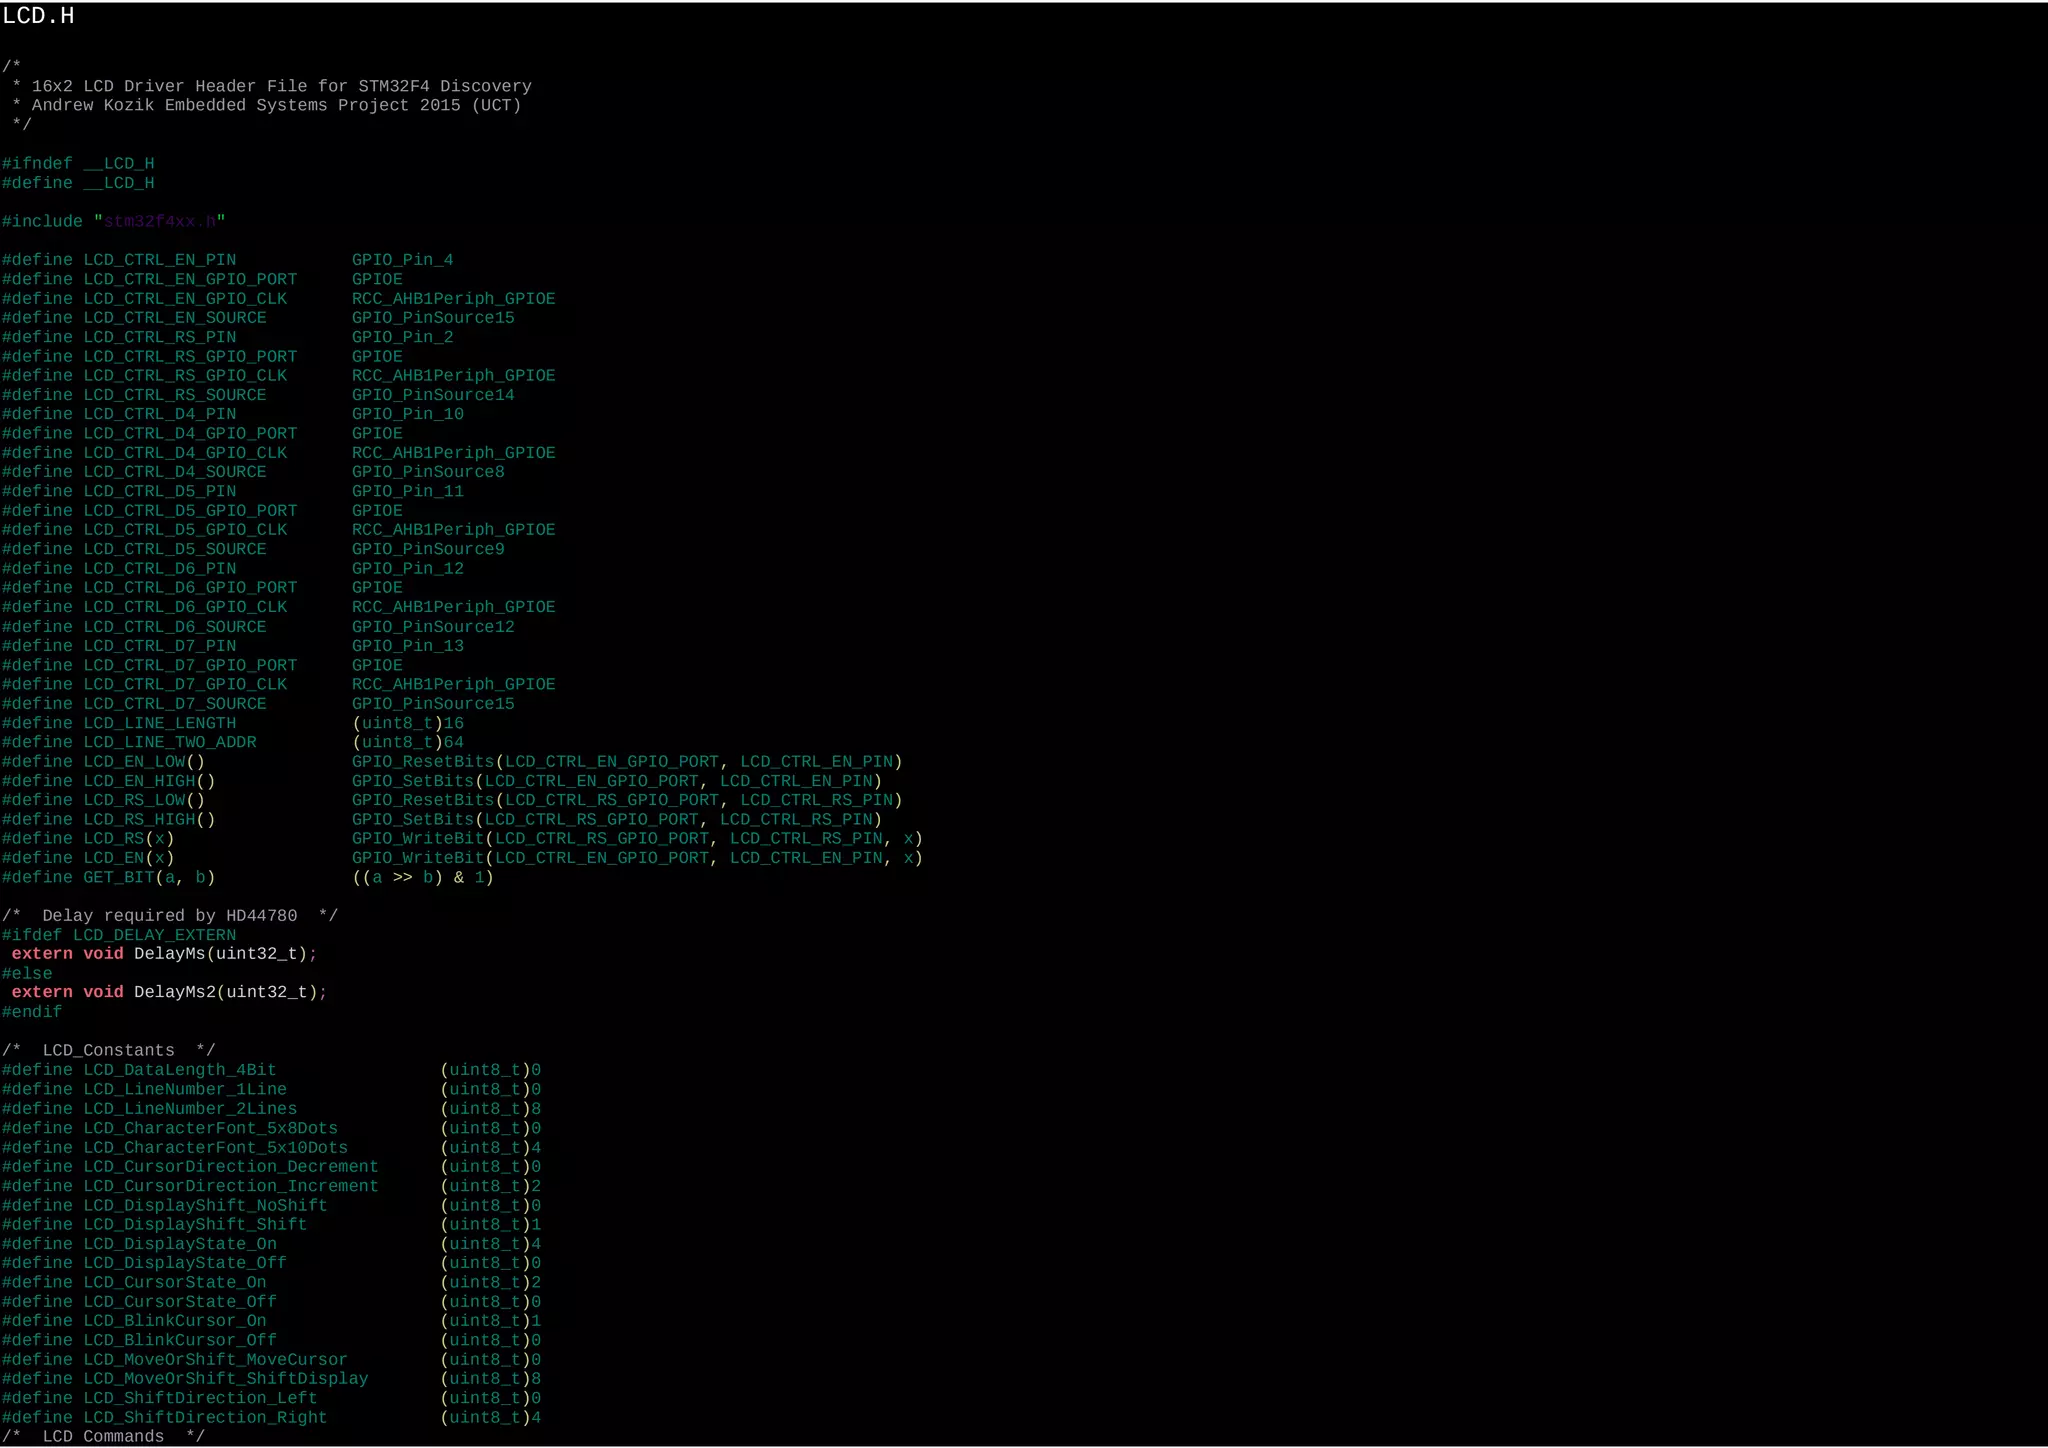Click the GET_BIT(a, b) macro definition
Viewport: 2048px width, 1448px height.
point(148,877)
